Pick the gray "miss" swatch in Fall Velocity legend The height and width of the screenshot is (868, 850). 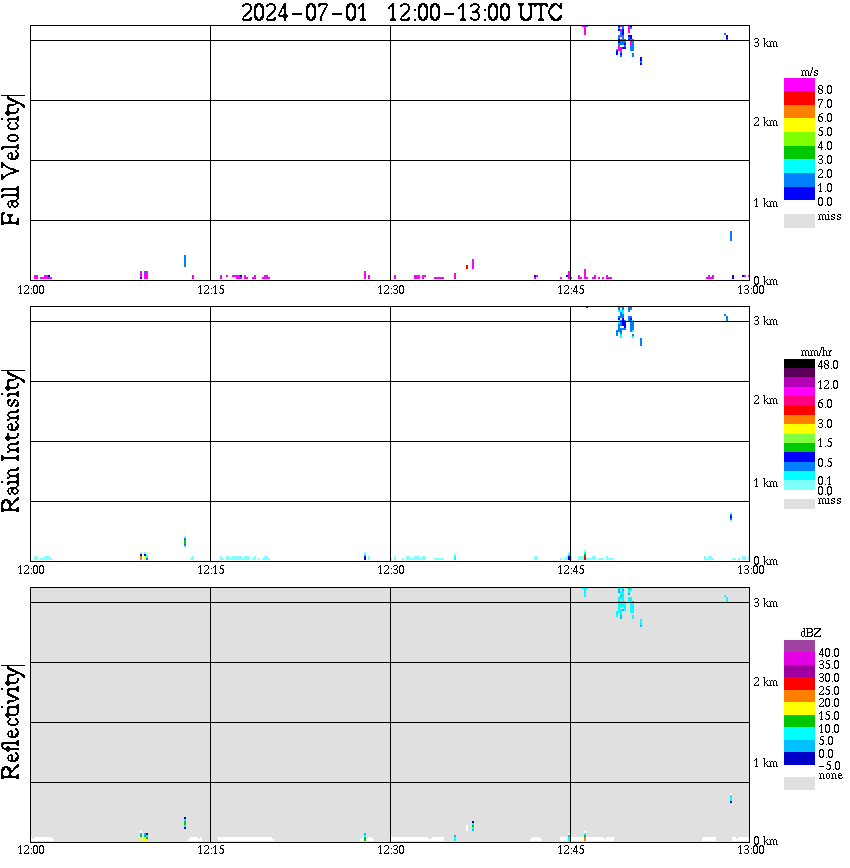tap(799, 220)
